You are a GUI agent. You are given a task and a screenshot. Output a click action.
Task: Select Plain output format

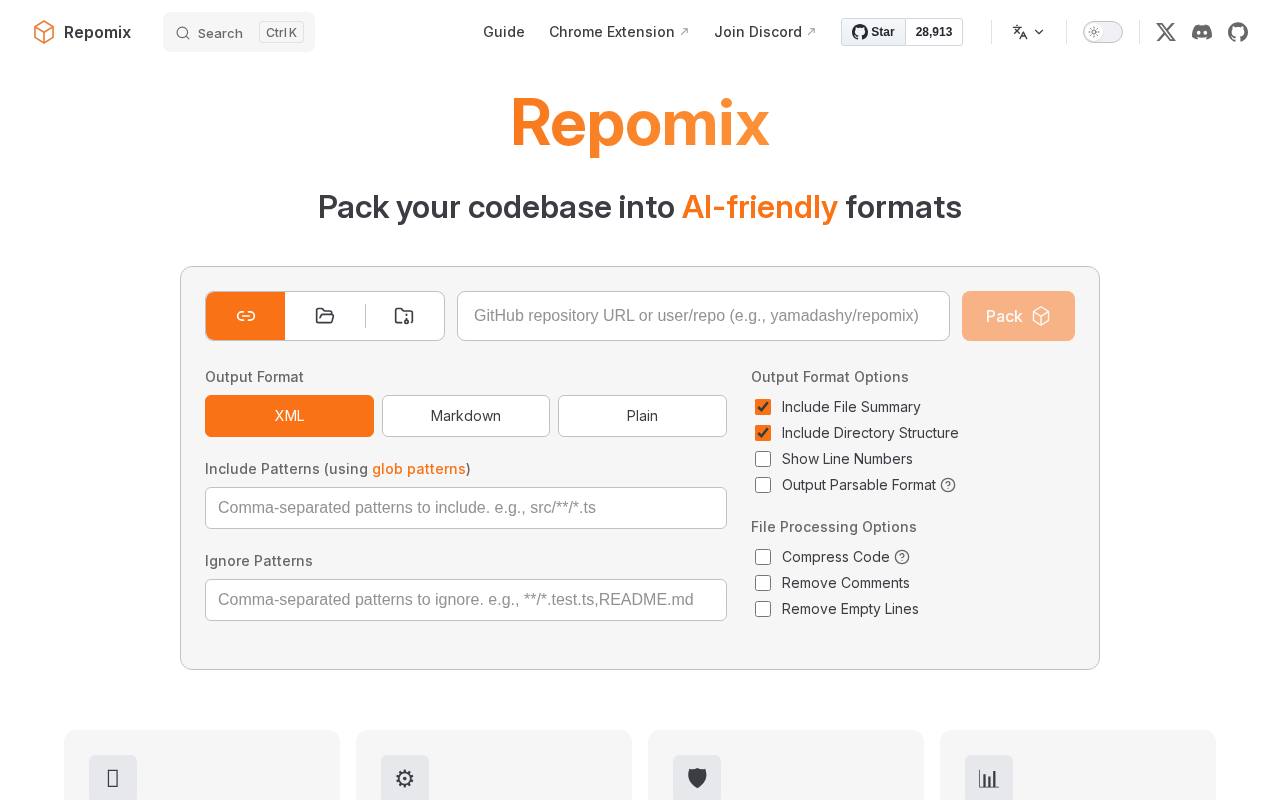click(x=642, y=416)
